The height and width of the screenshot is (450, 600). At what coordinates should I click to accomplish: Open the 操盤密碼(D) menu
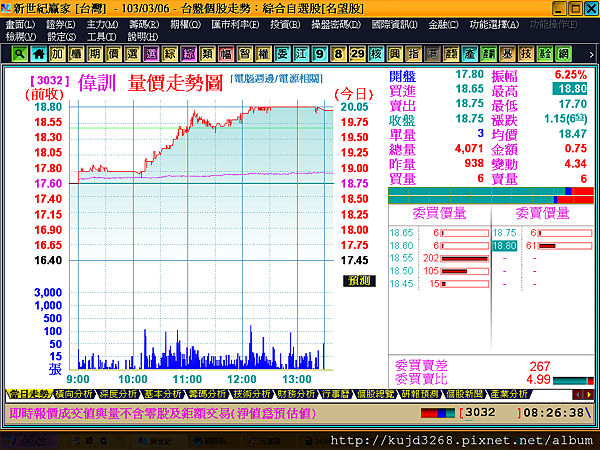336,24
